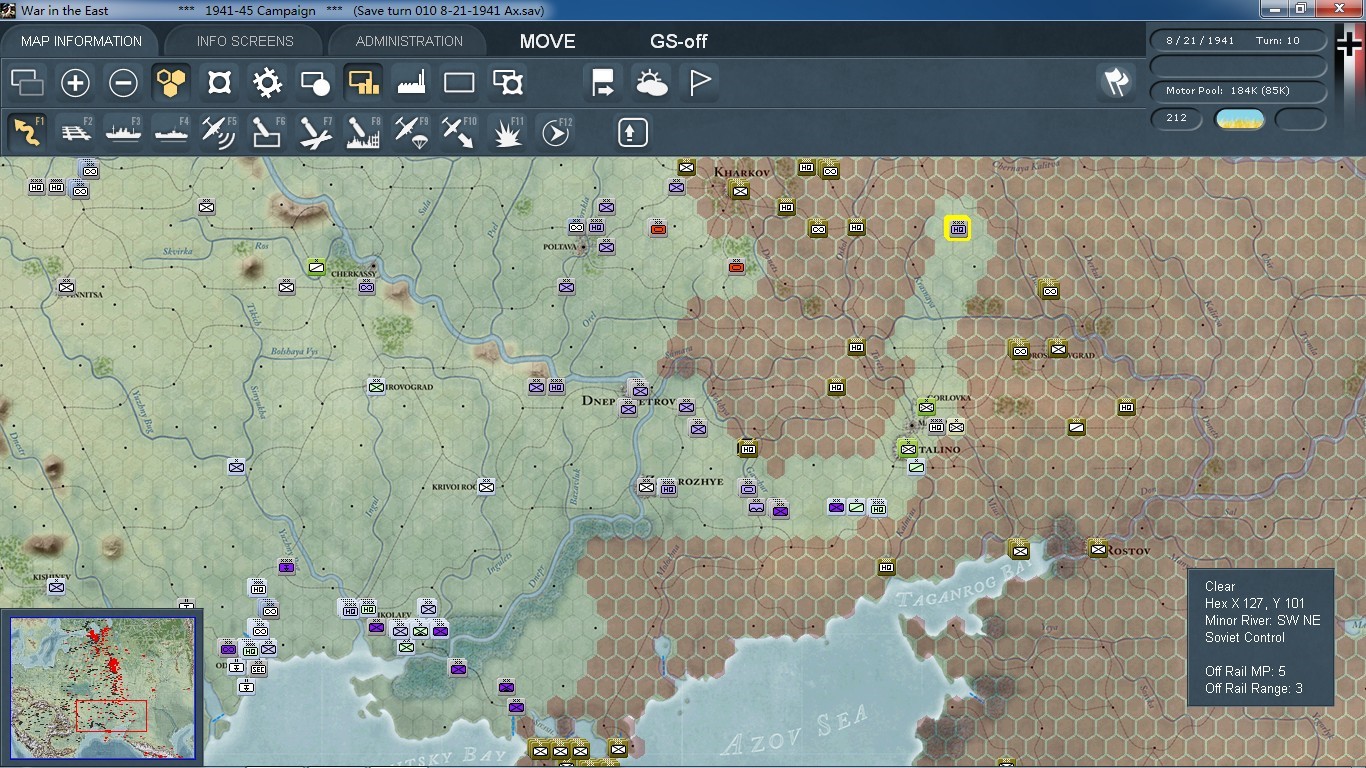
Task: Zoom in the map with plus icon
Action: pos(75,83)
